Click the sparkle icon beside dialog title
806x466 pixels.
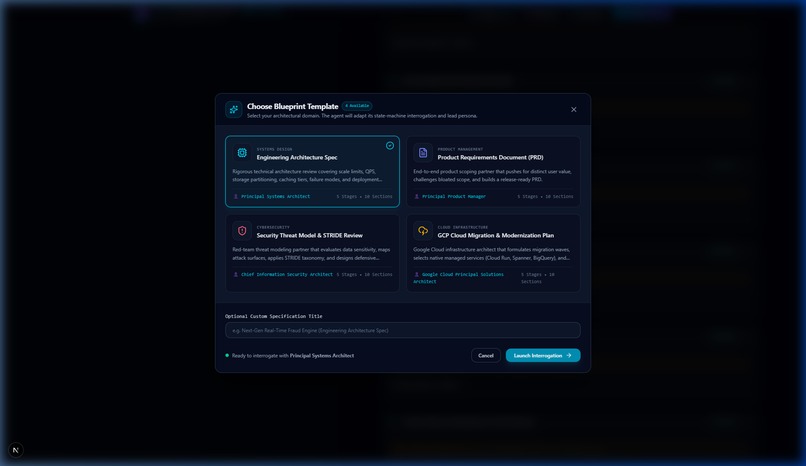pyautogui.click(x=234, y=109)
